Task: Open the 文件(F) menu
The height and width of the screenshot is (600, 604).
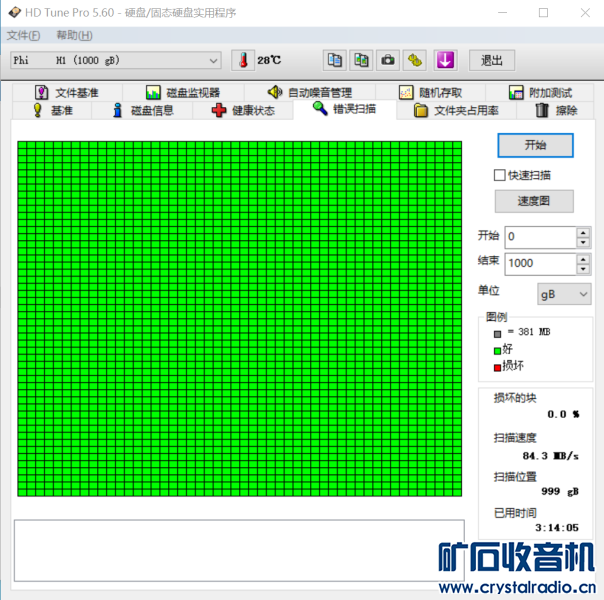Action: click(x=23, y=35)
